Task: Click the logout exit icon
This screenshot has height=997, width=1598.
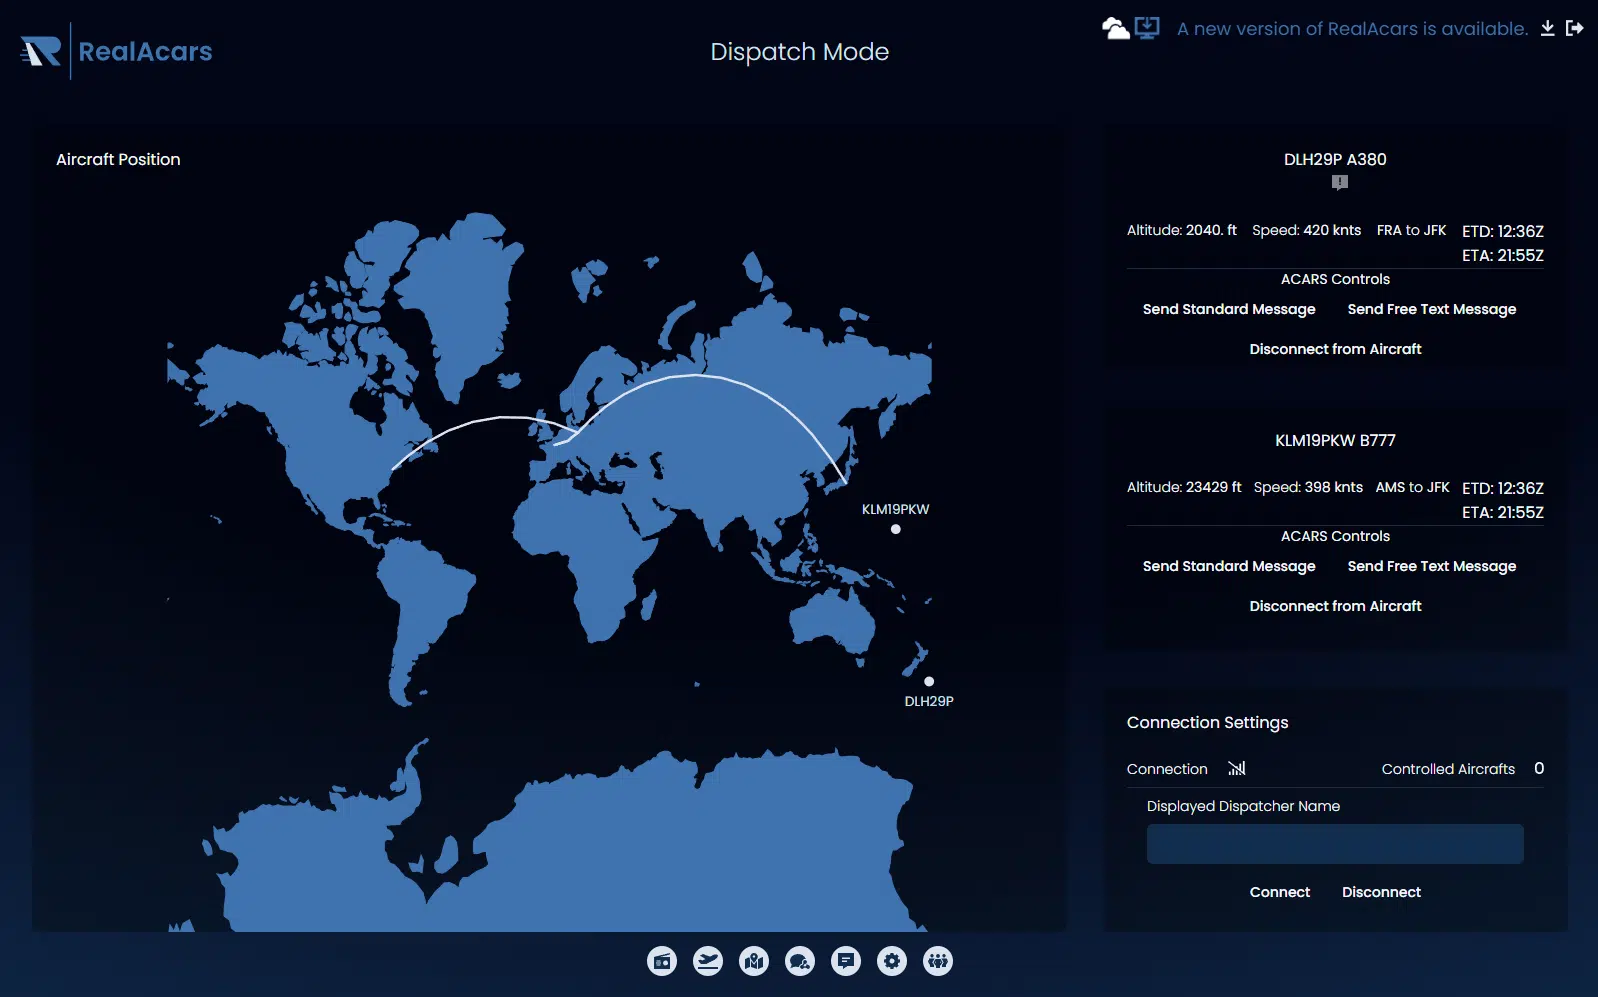Action: click(x=1575, y=28)
